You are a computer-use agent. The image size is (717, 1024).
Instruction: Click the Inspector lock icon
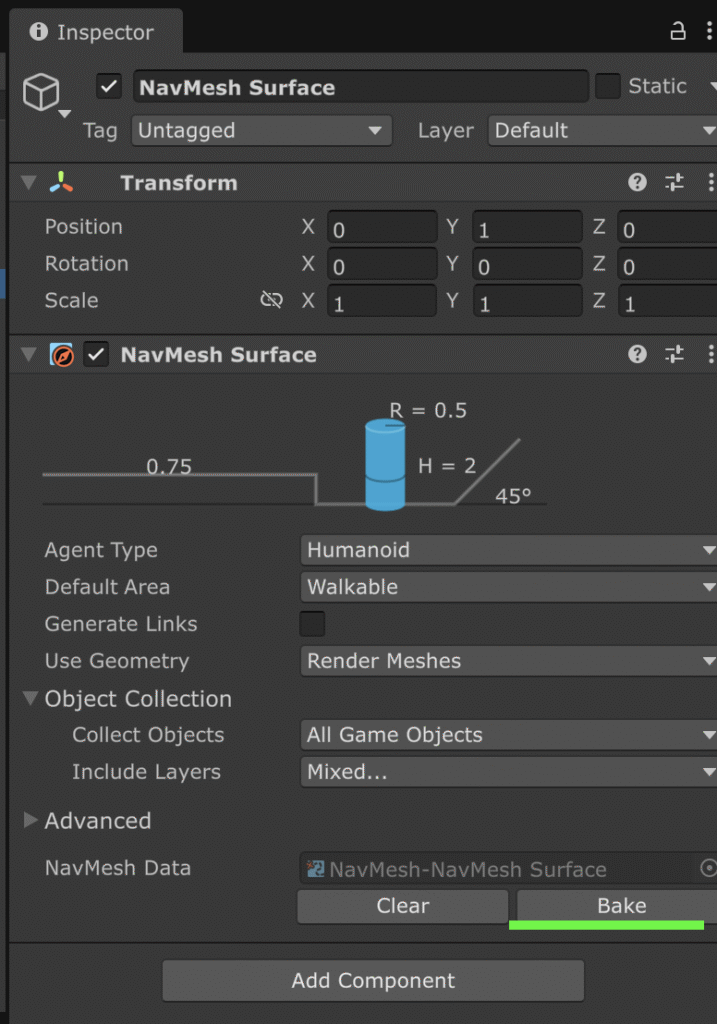678,31
